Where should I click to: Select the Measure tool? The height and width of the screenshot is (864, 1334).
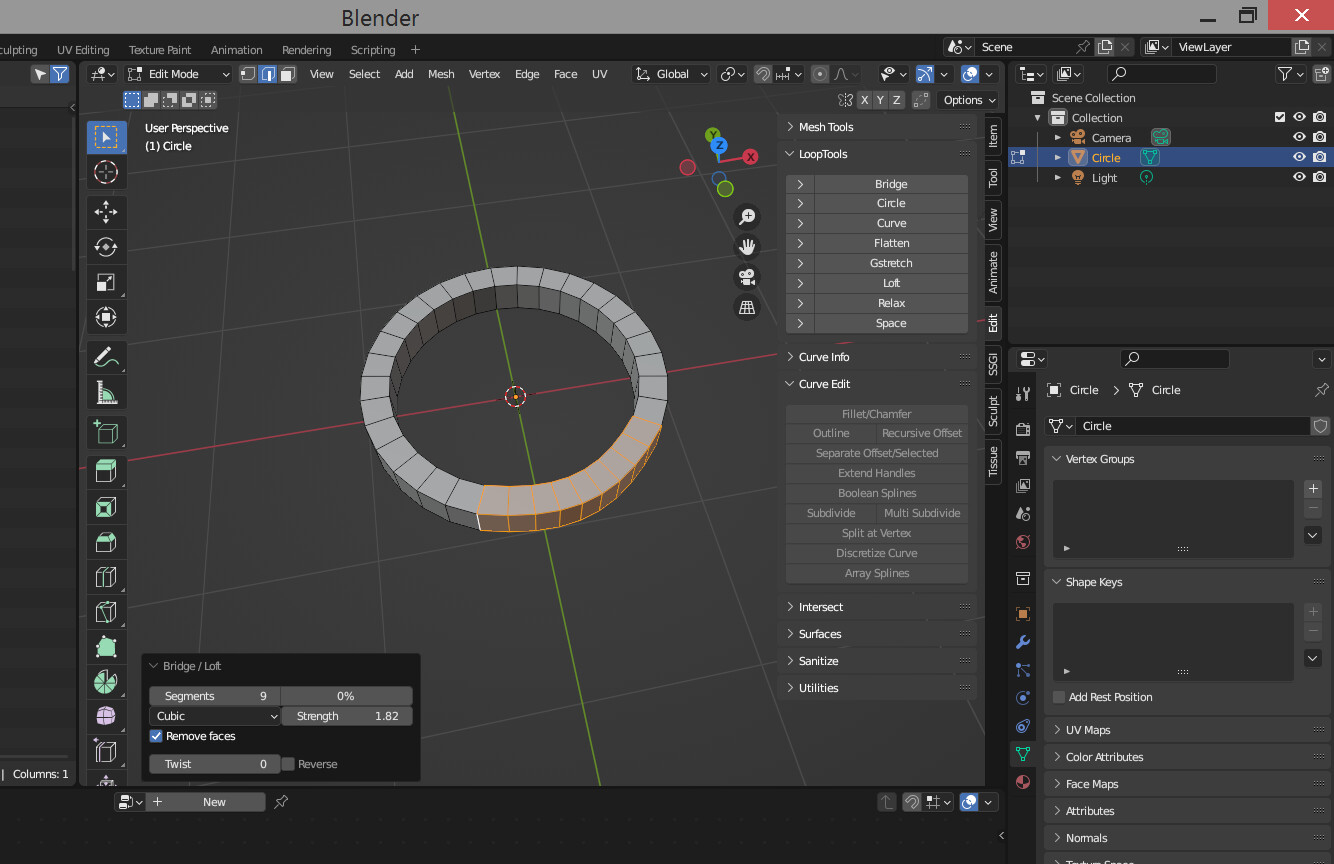point(105,392)
